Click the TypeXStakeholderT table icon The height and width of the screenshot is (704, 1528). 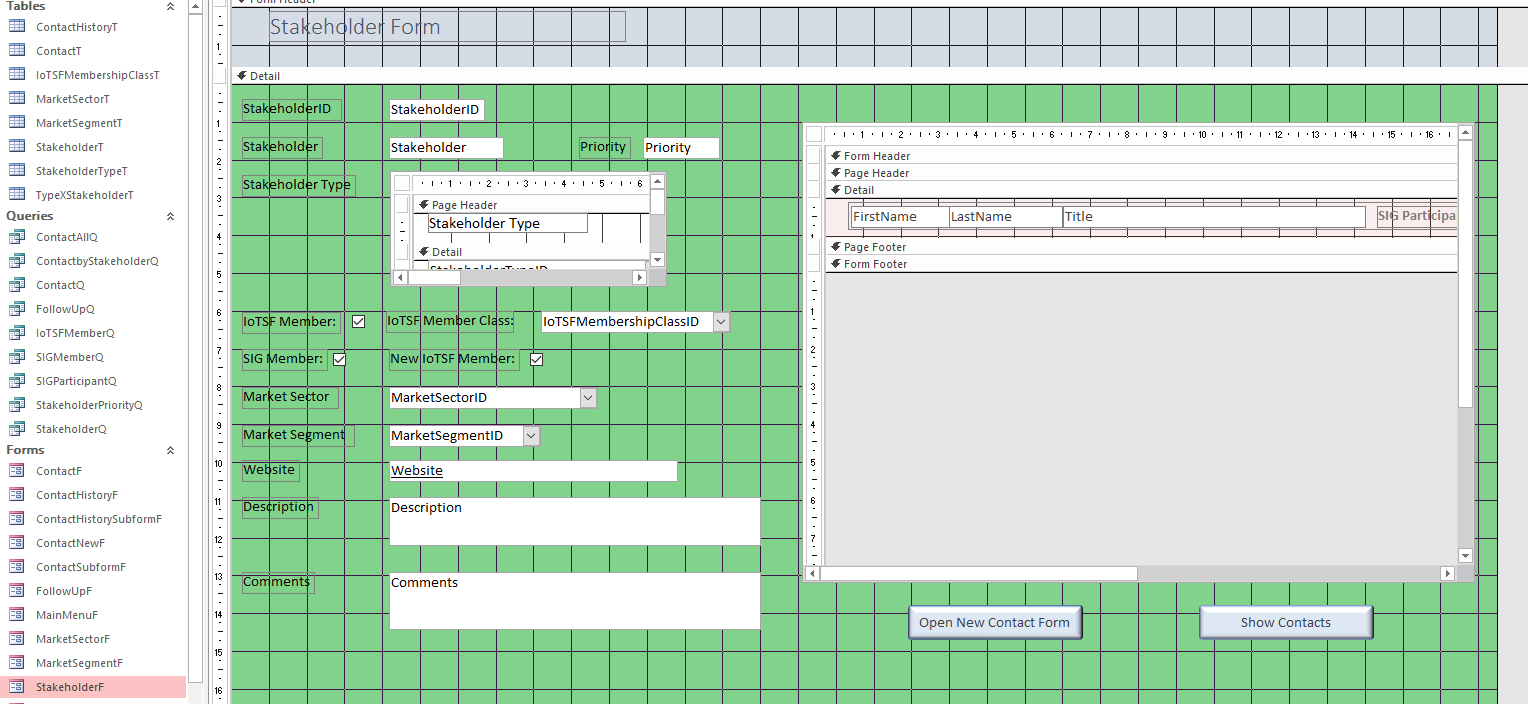(17, 194)
